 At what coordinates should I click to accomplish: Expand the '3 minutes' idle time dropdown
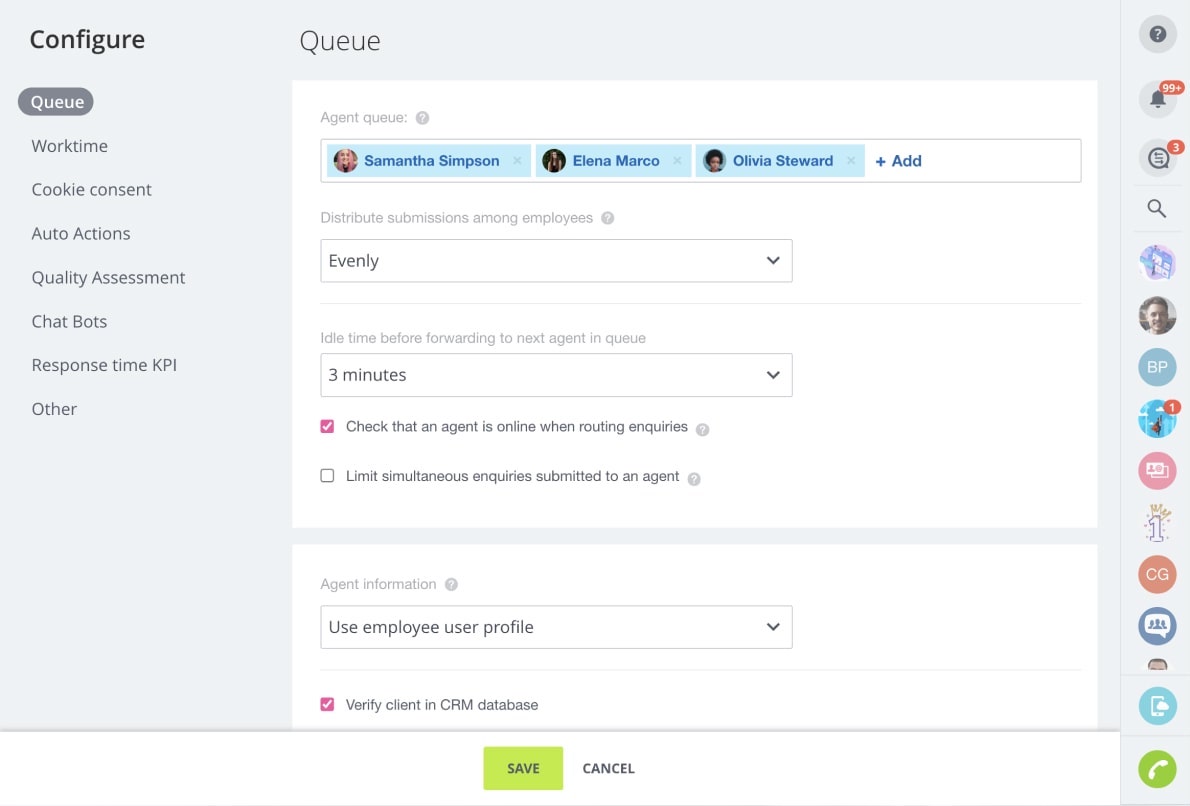pos(556,375)
